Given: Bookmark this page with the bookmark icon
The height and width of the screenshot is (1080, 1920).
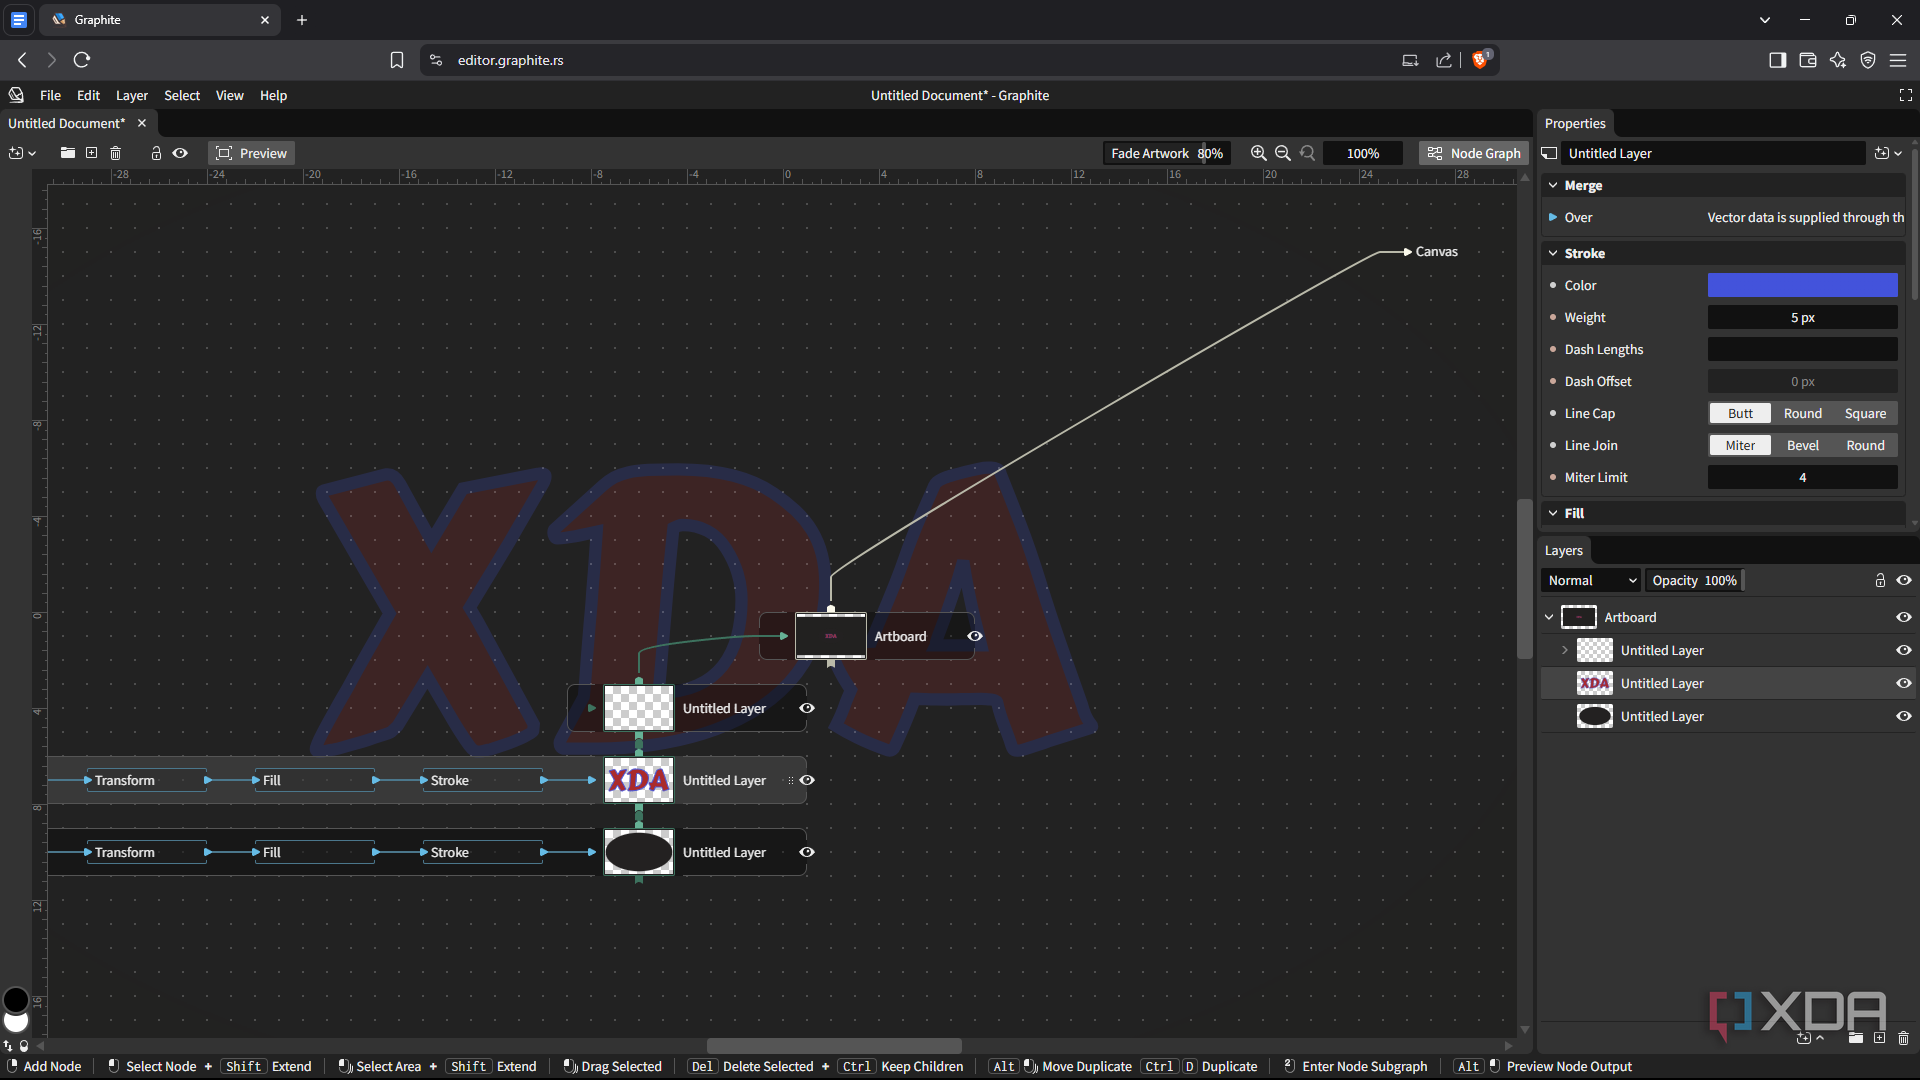Looking at the screenshot, I should [x=397, y=60].
